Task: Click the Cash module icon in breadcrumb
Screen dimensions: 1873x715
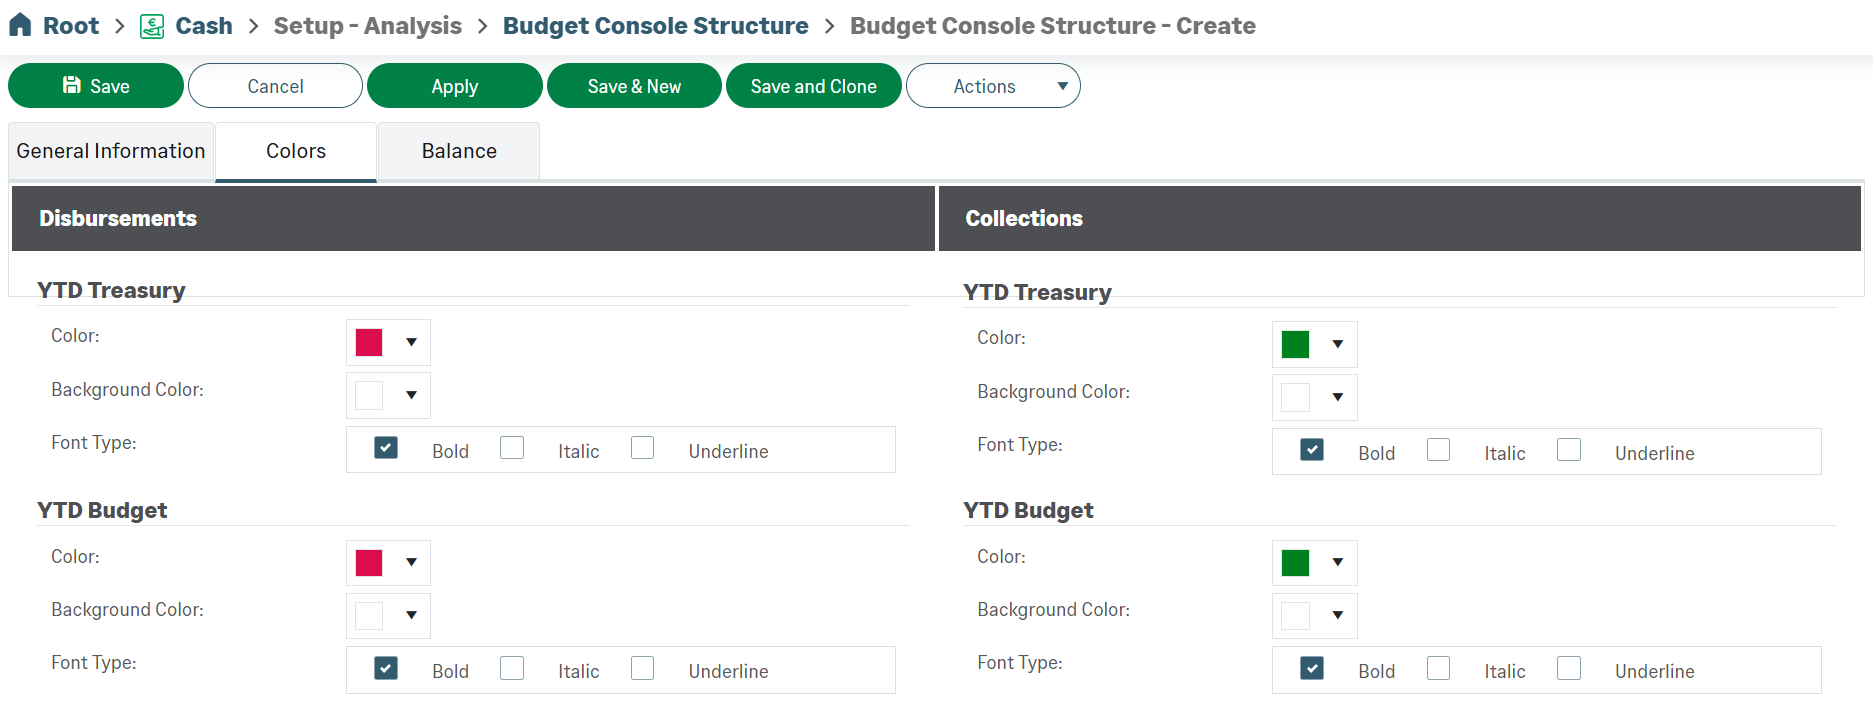Action: [152, 26]
